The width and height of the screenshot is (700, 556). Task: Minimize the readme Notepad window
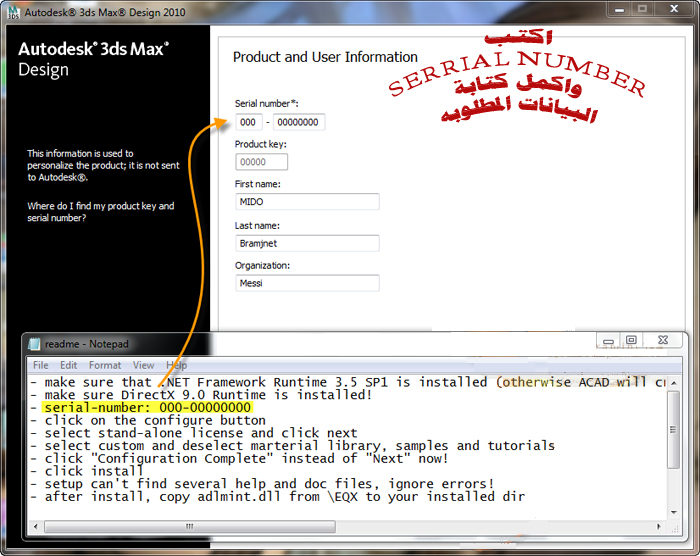tap(606, 341)
